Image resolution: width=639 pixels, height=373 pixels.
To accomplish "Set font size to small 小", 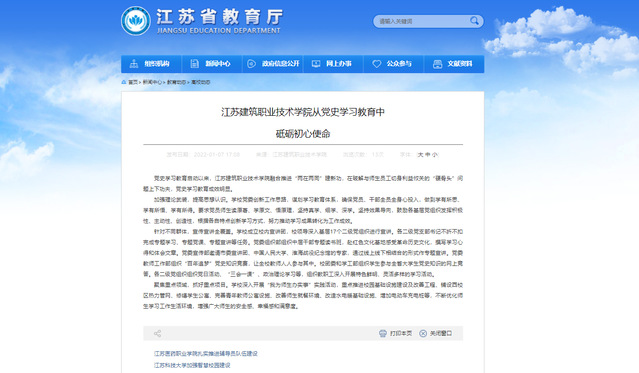I will pyautogui.click(x=435, y=155).
